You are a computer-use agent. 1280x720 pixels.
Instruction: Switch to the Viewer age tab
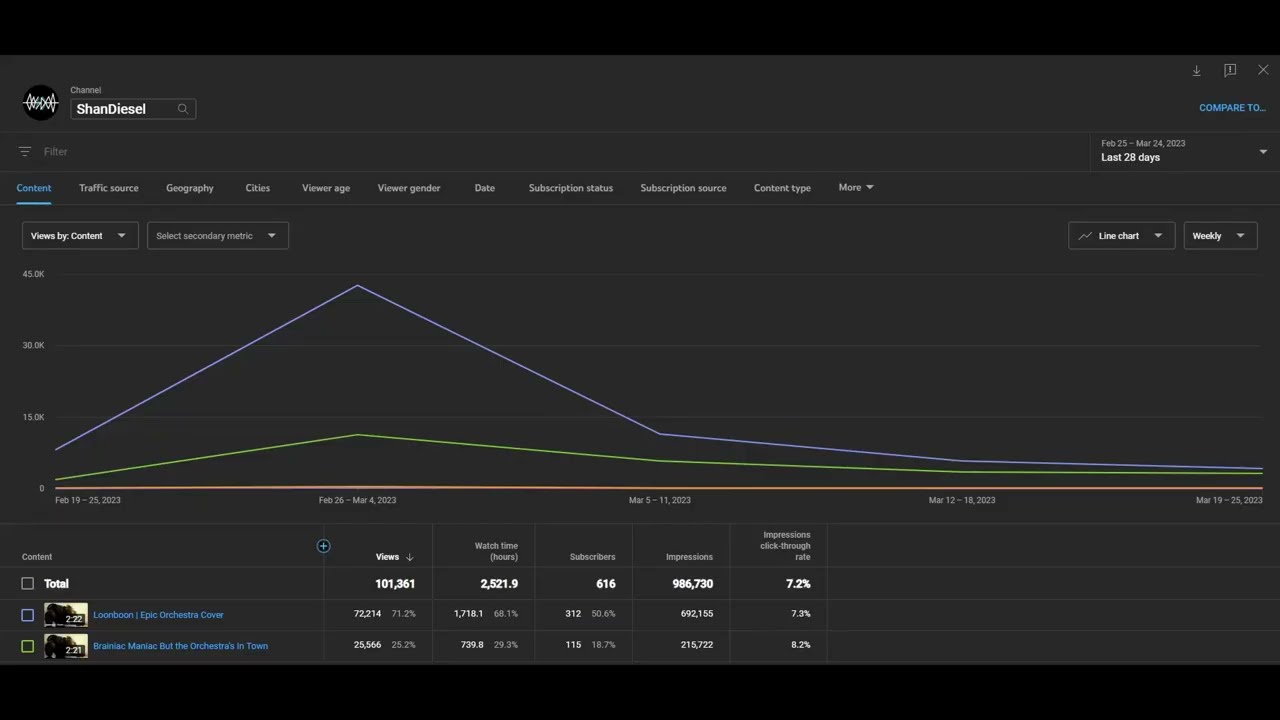pyautogui.click(x=326, y=188)
